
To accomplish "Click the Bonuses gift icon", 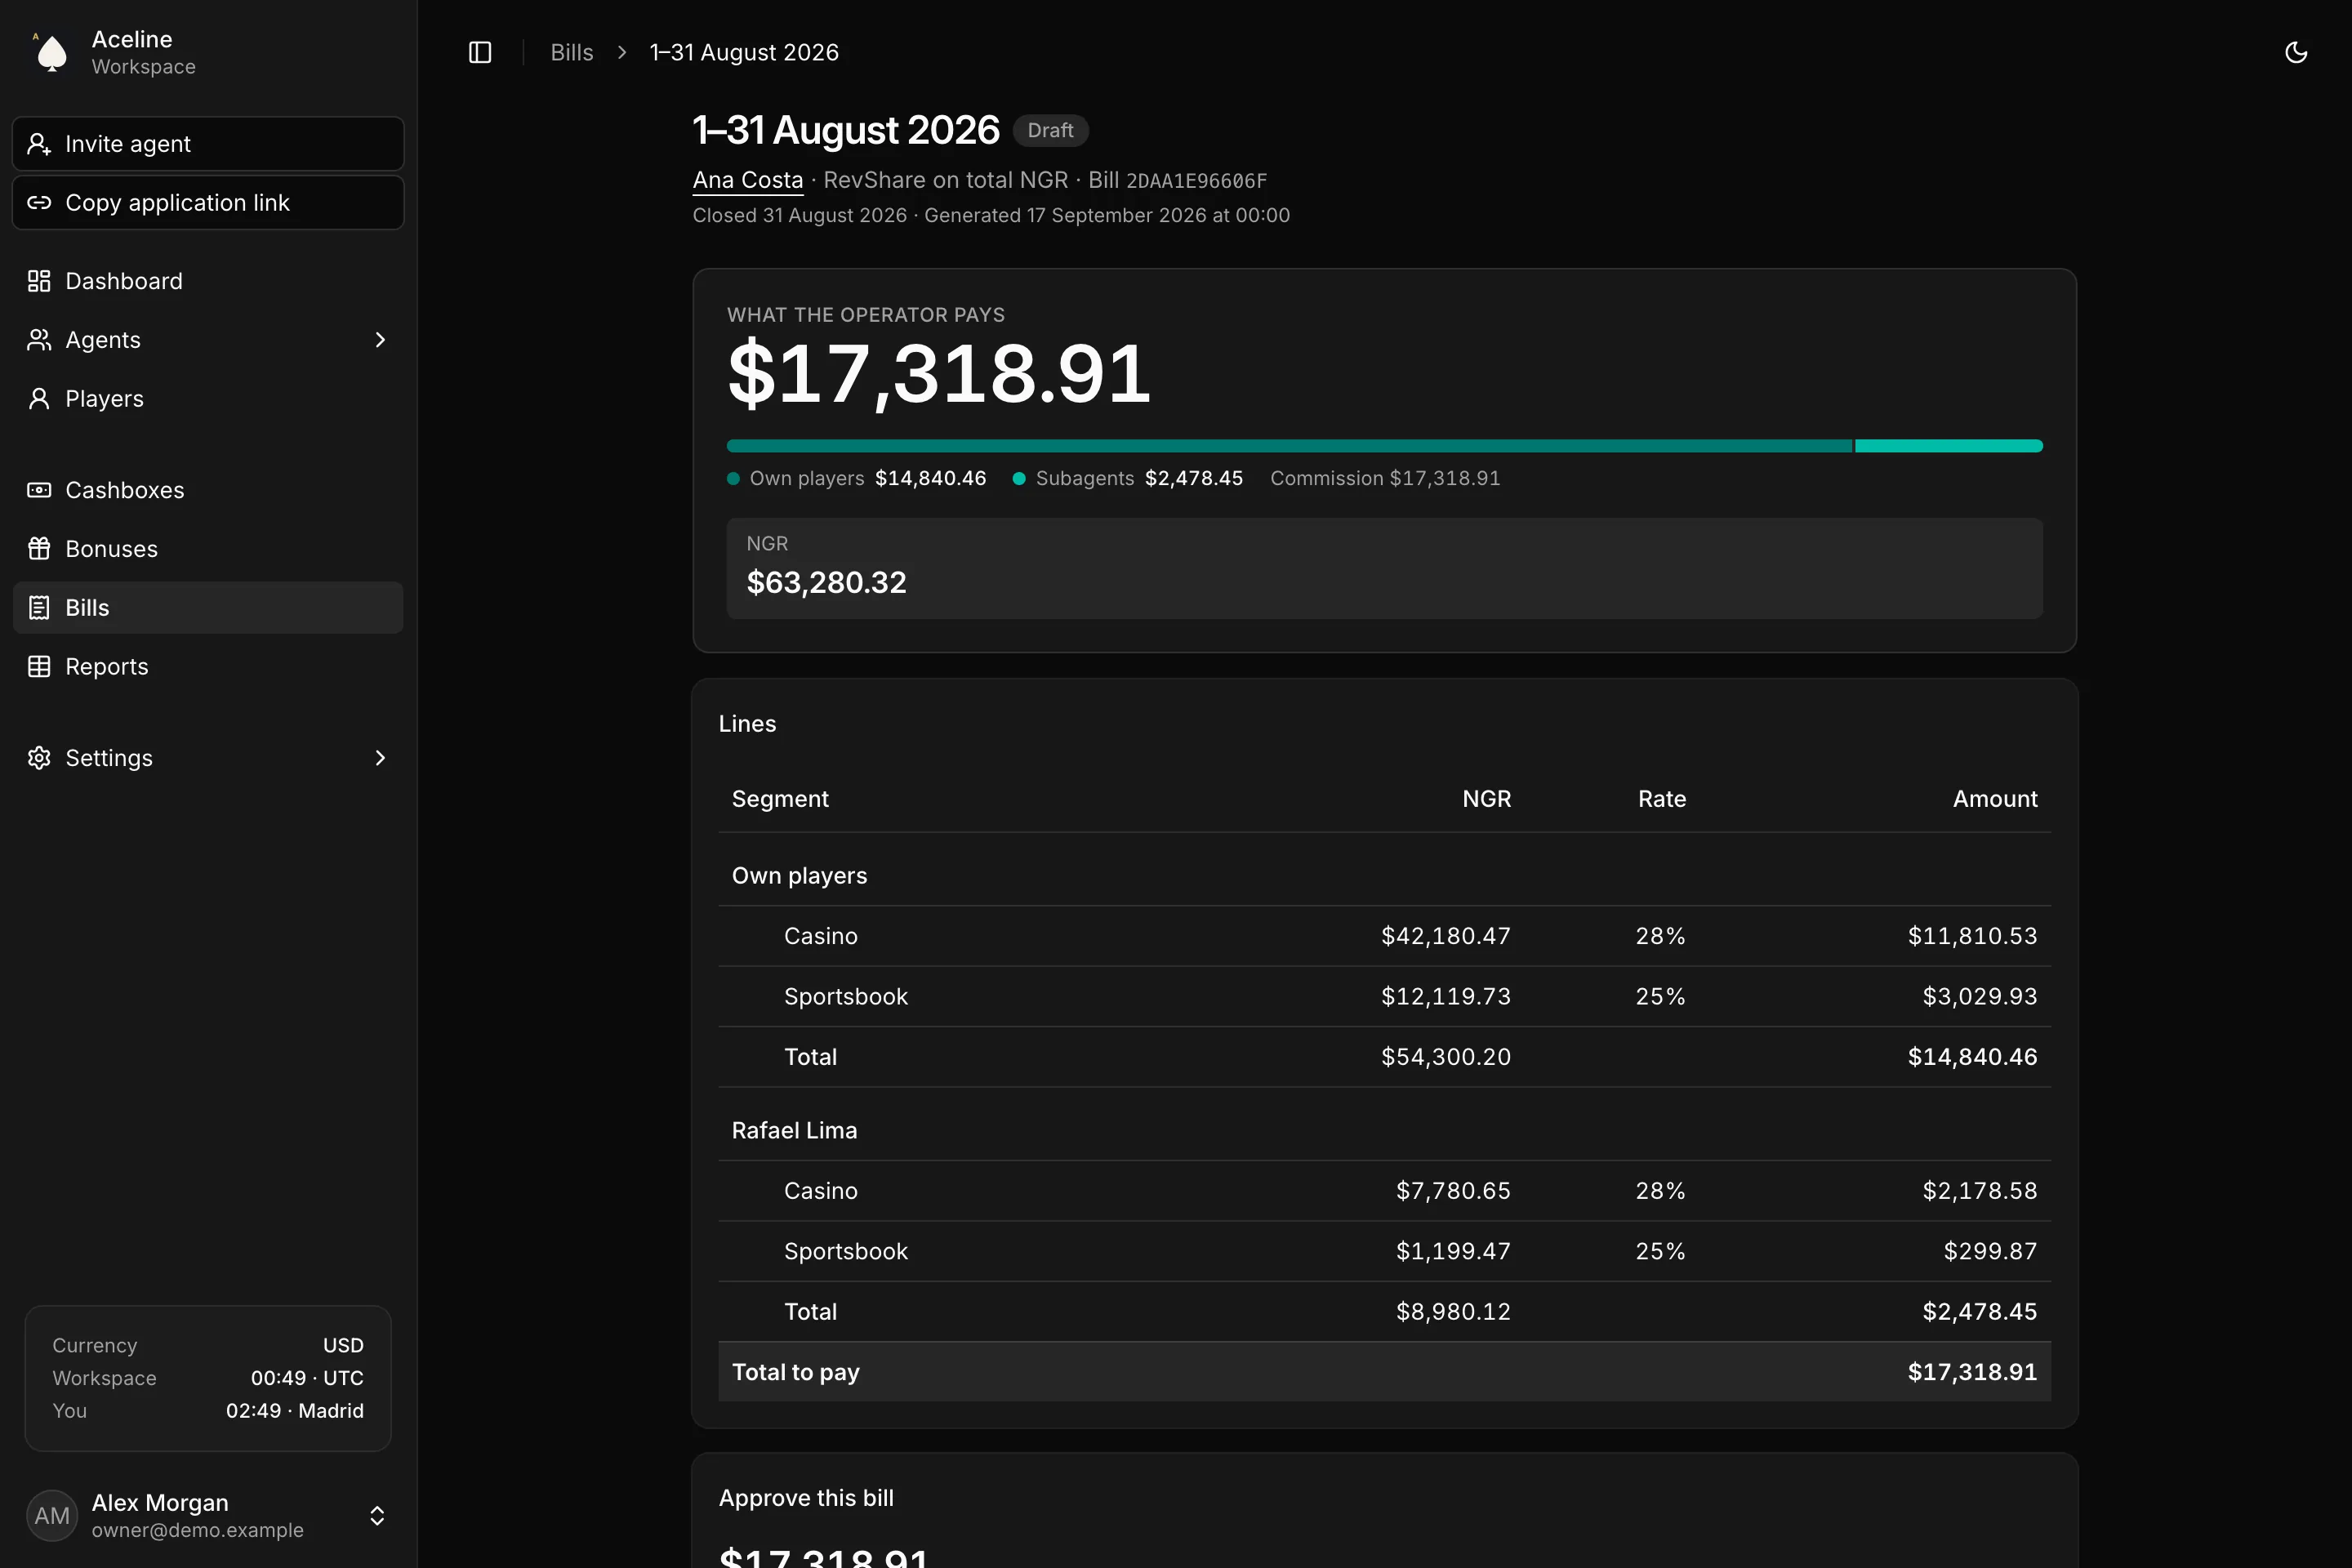I will point(39,549).
